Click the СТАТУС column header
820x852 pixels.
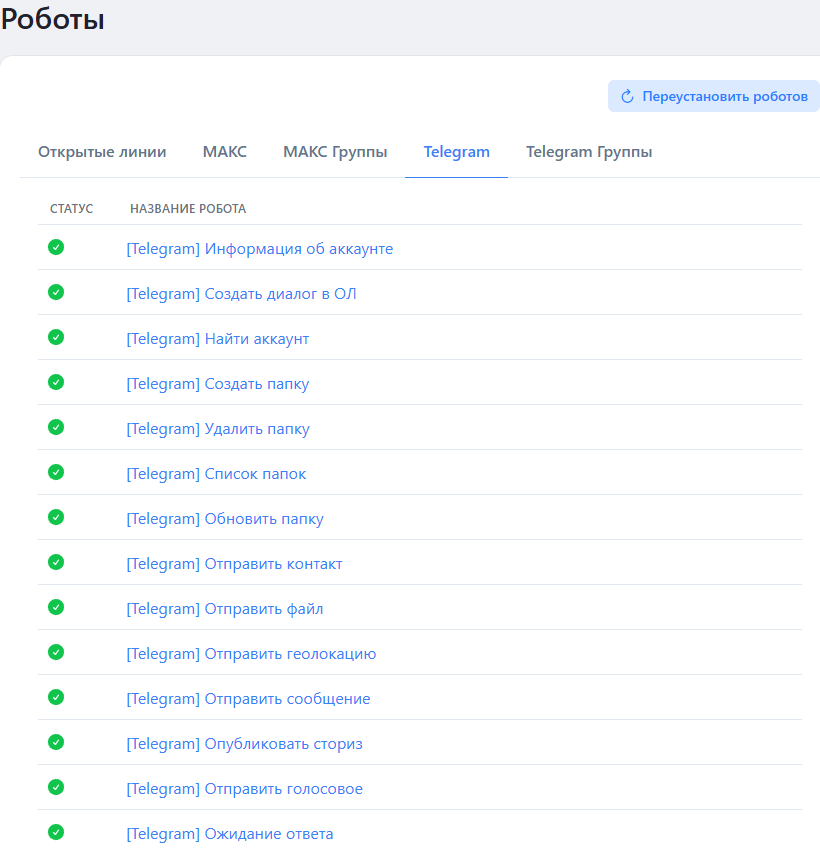[x=71, y=209]
